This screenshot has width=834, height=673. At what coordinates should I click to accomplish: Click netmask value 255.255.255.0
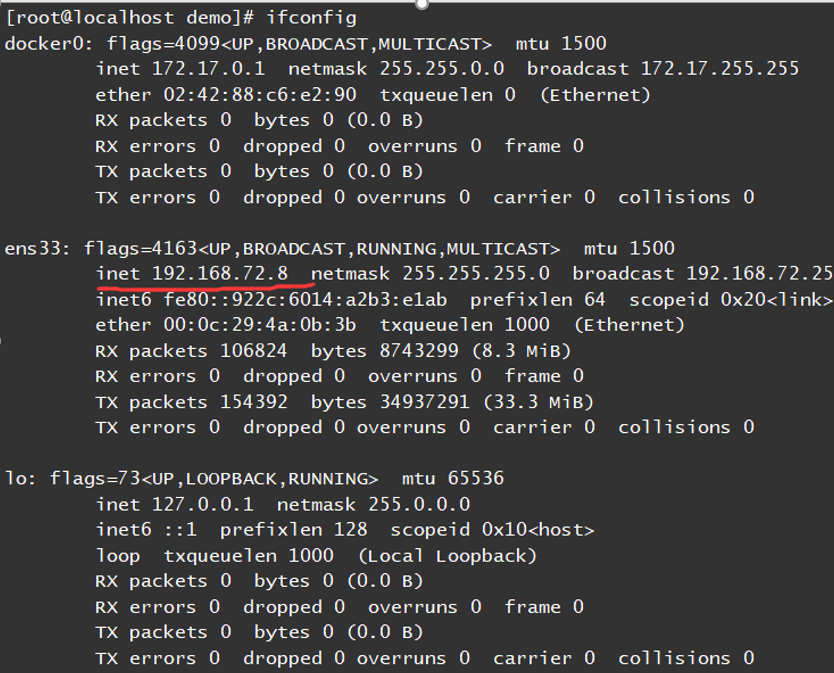pyautogui.click(x=476, y=274)
